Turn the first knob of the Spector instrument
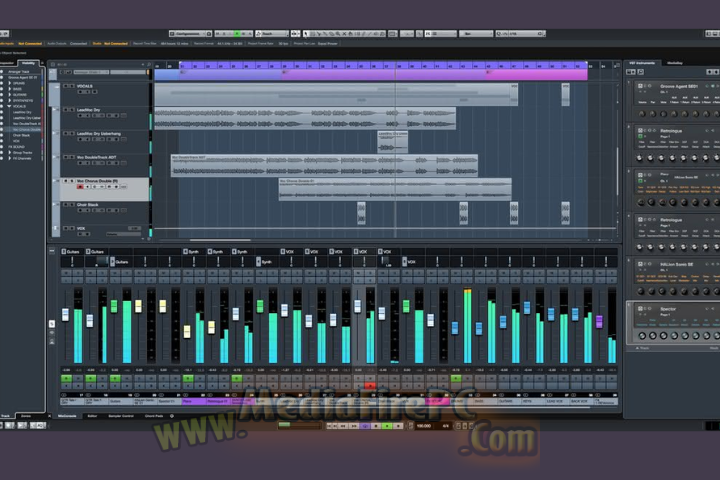Viewport: 720px width, 480px height. click(642, 336)
